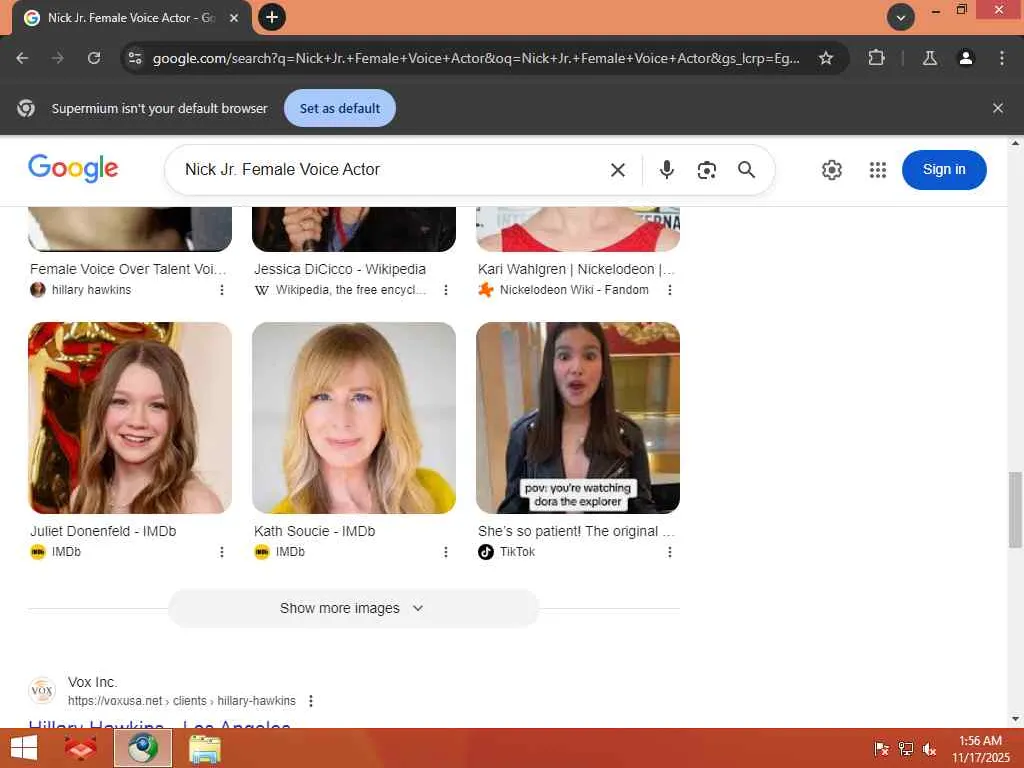Open She's so patient TikTok link
The image size is (1024, 768).
pos(576,531)
